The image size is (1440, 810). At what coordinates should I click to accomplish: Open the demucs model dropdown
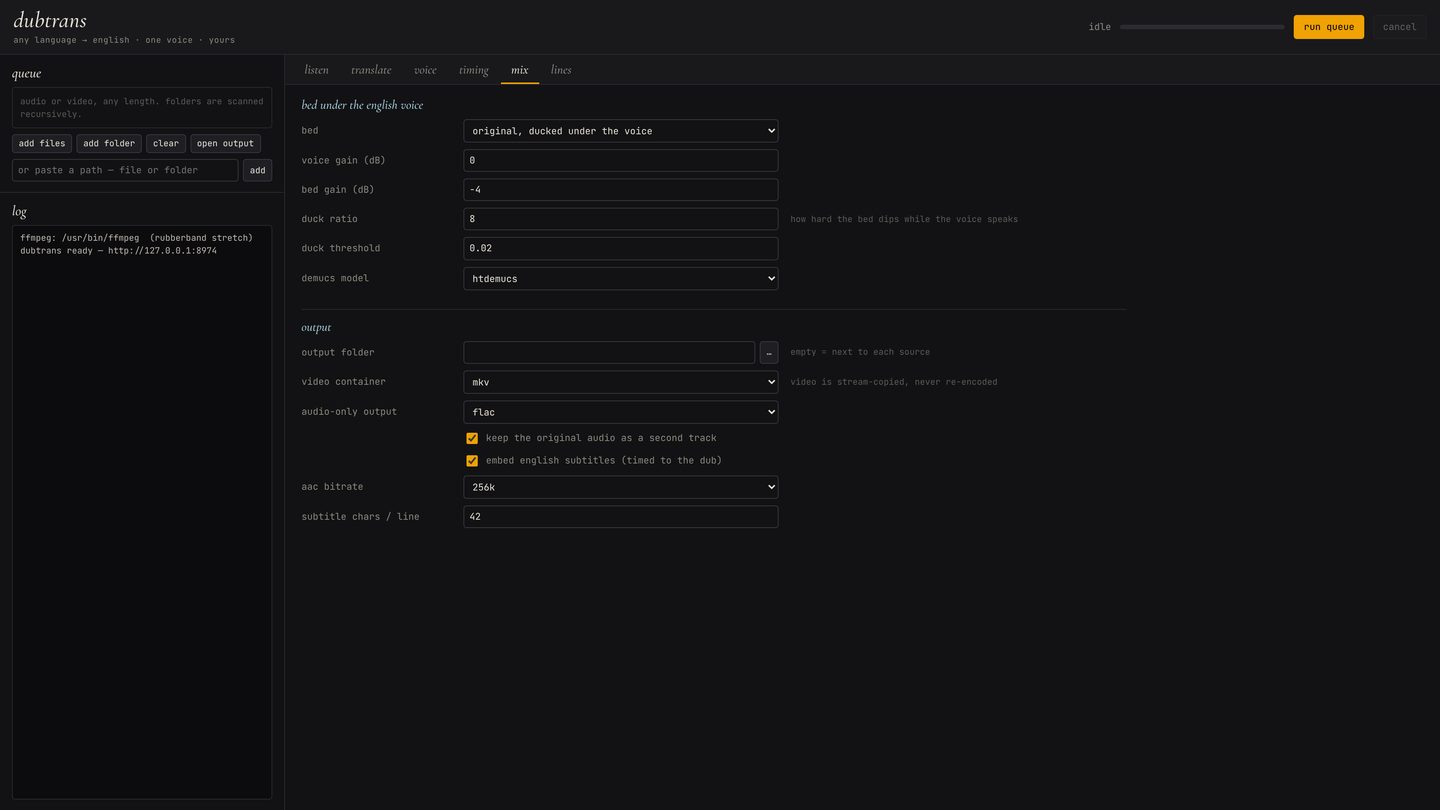point(620,279)
